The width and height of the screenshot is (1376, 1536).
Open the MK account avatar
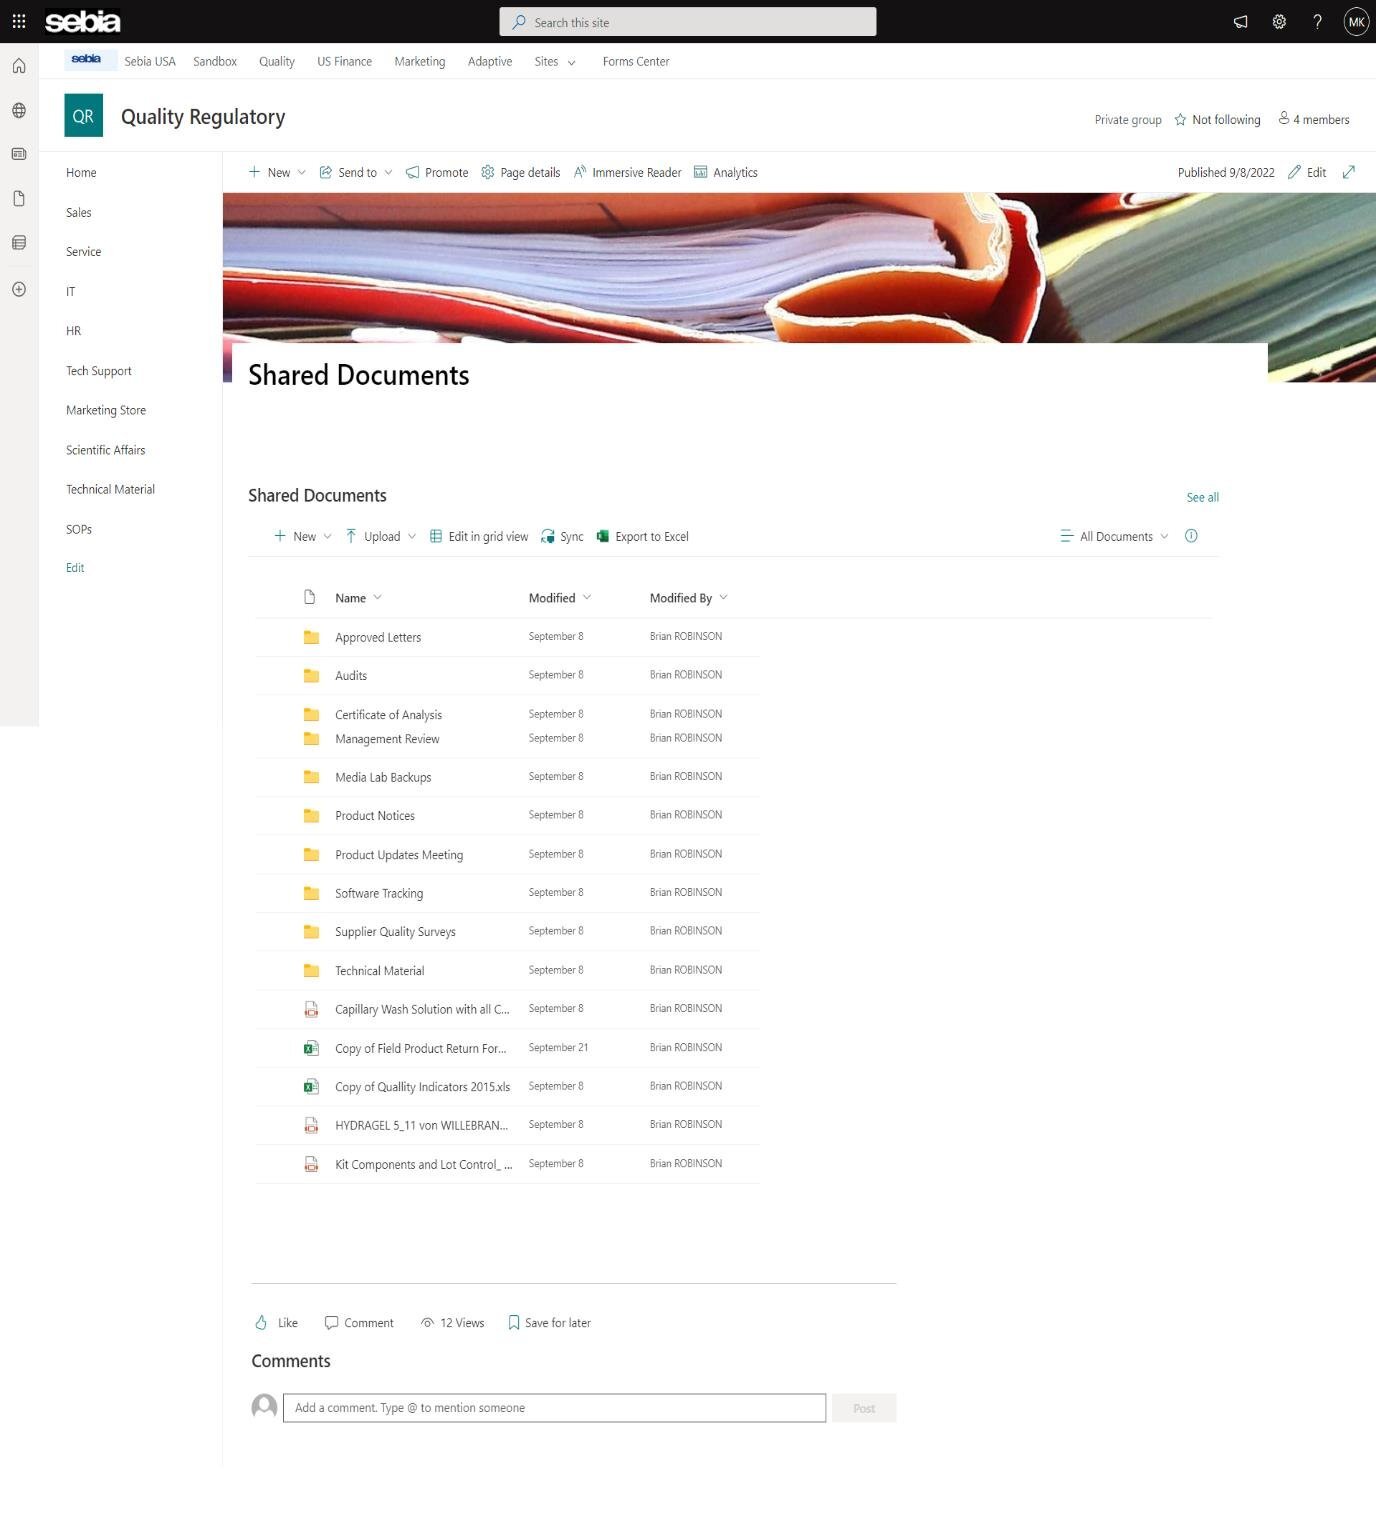pos(1356,22)
